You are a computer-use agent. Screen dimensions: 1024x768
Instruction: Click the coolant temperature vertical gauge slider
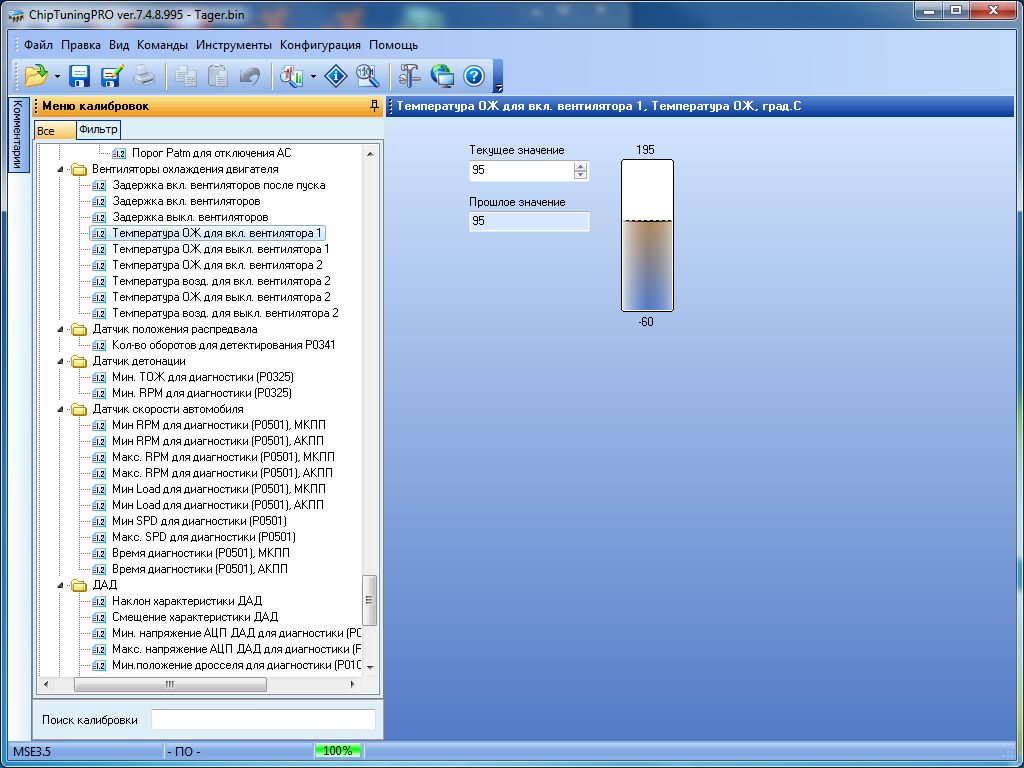pyautogui.click(x=647, y=235)
